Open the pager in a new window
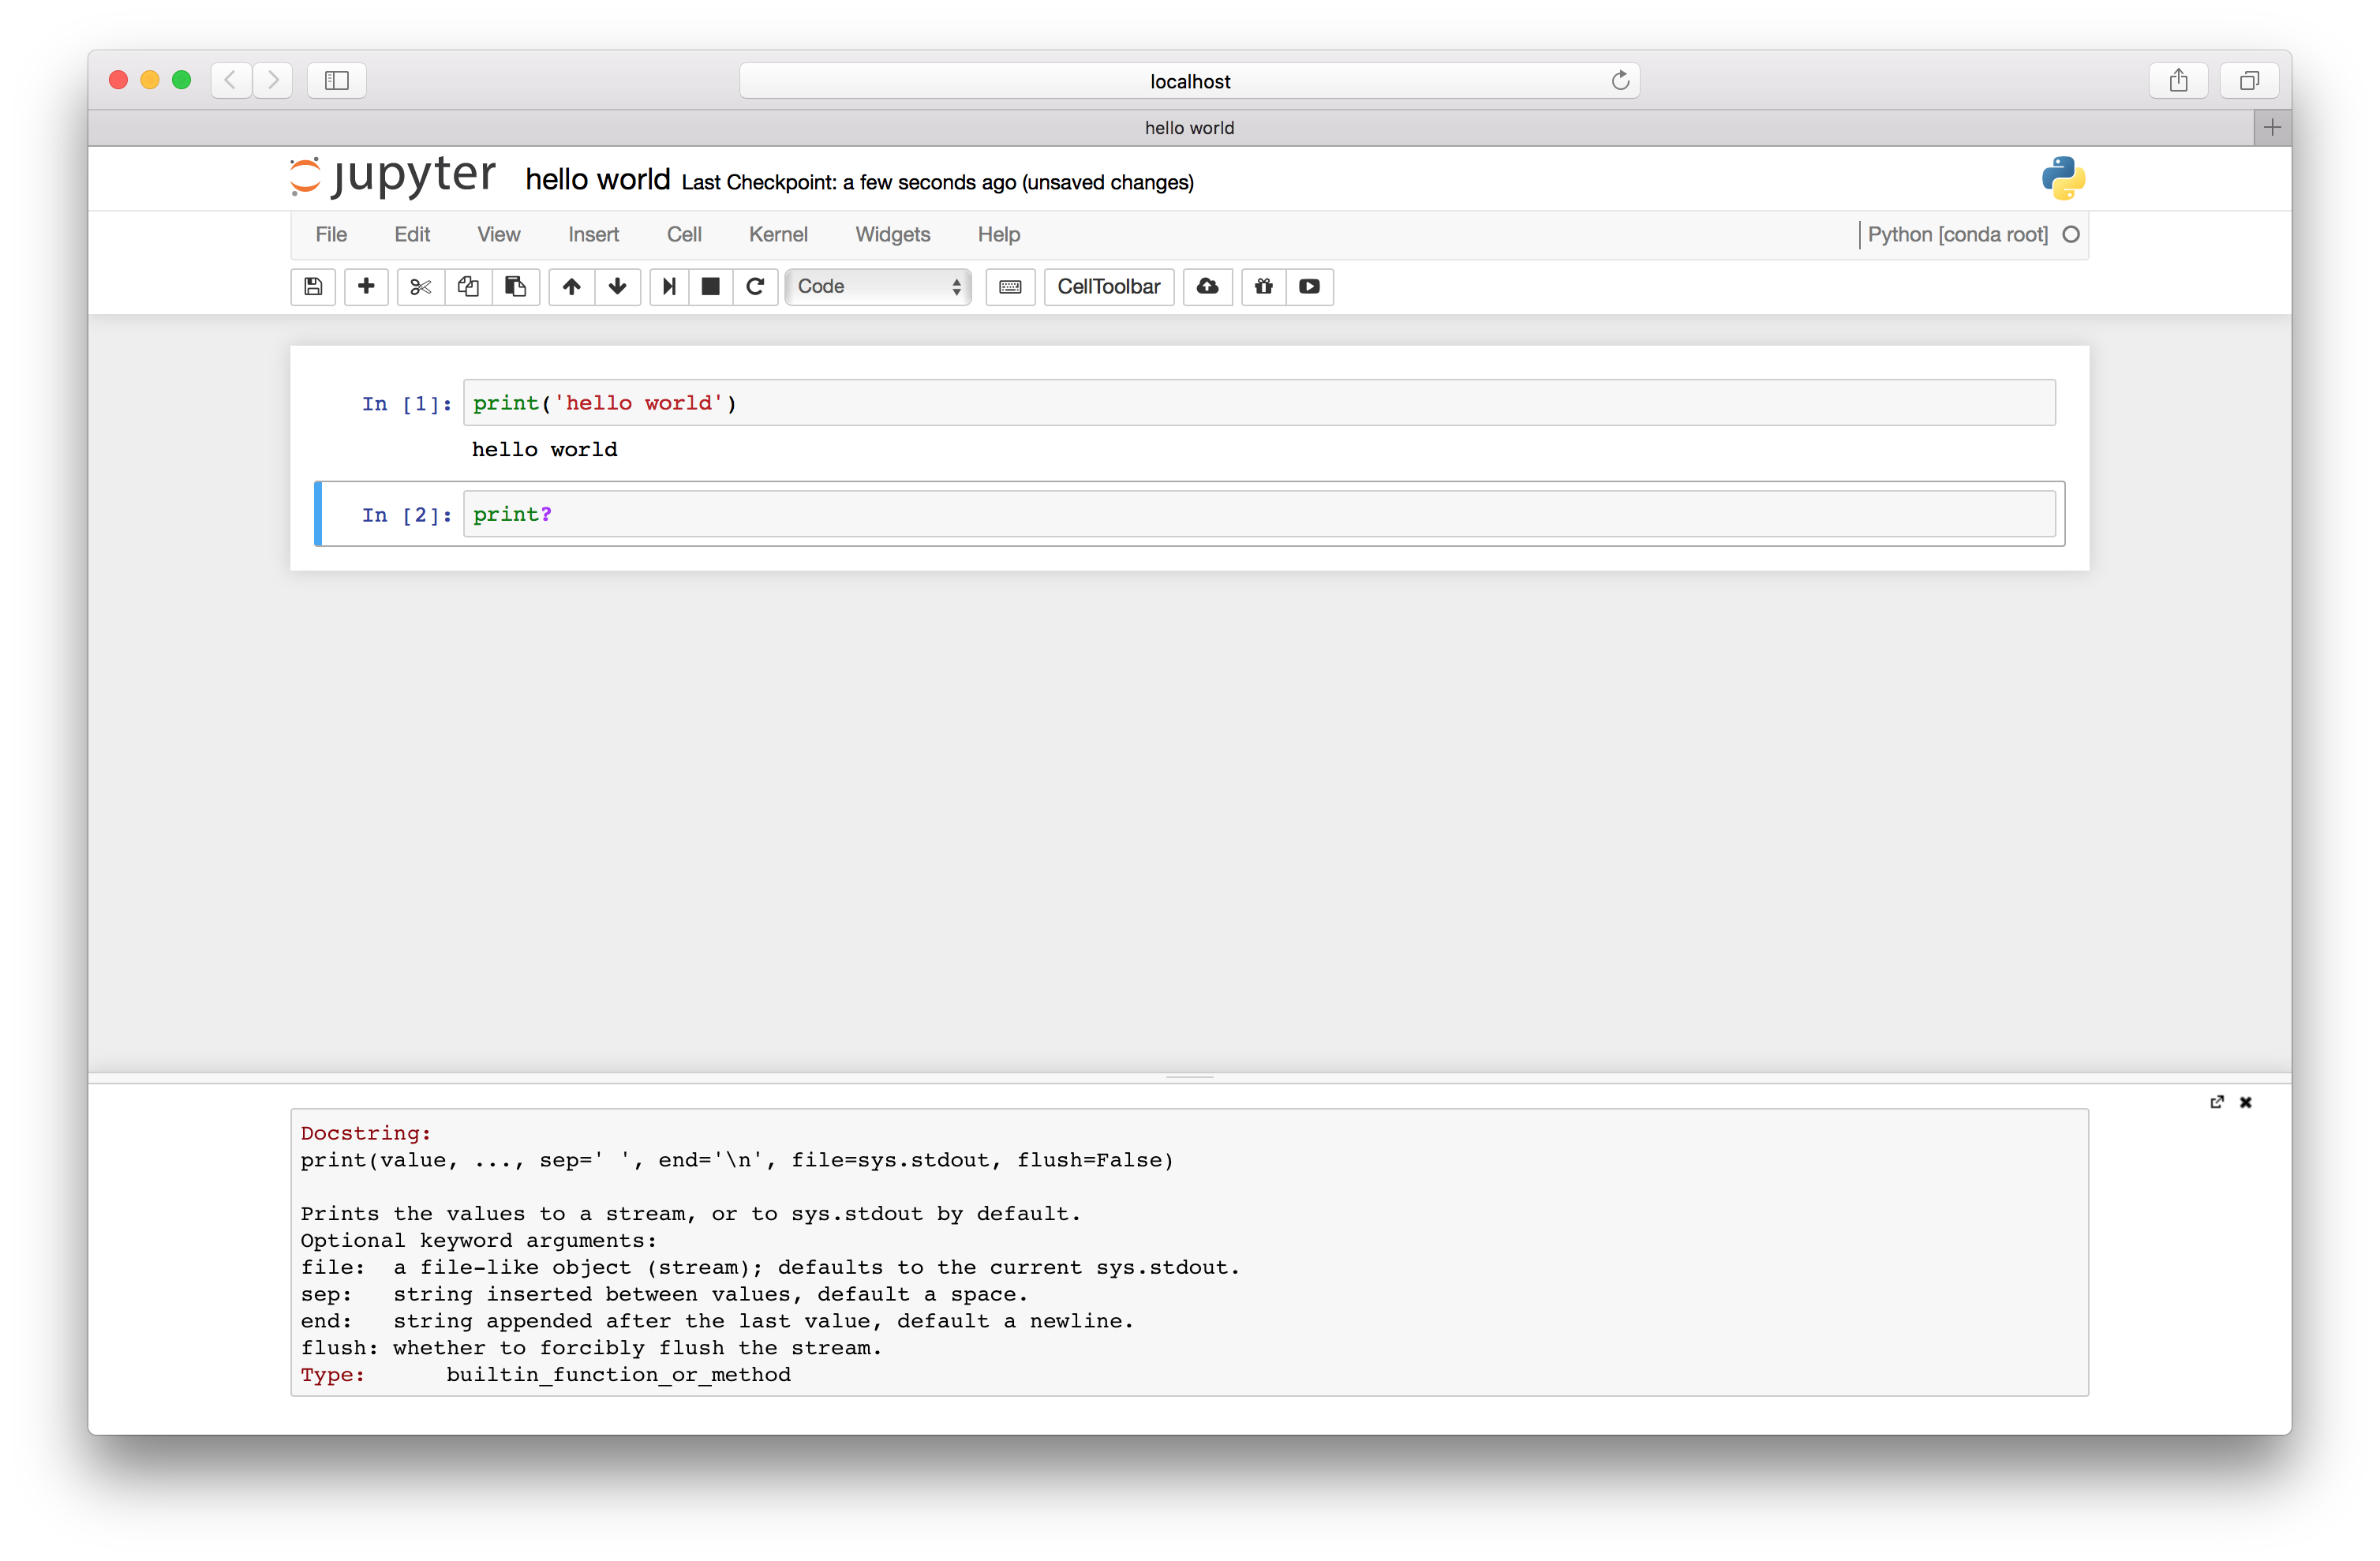This screenshot has width=2380, height=1561. (2216, 1102)
